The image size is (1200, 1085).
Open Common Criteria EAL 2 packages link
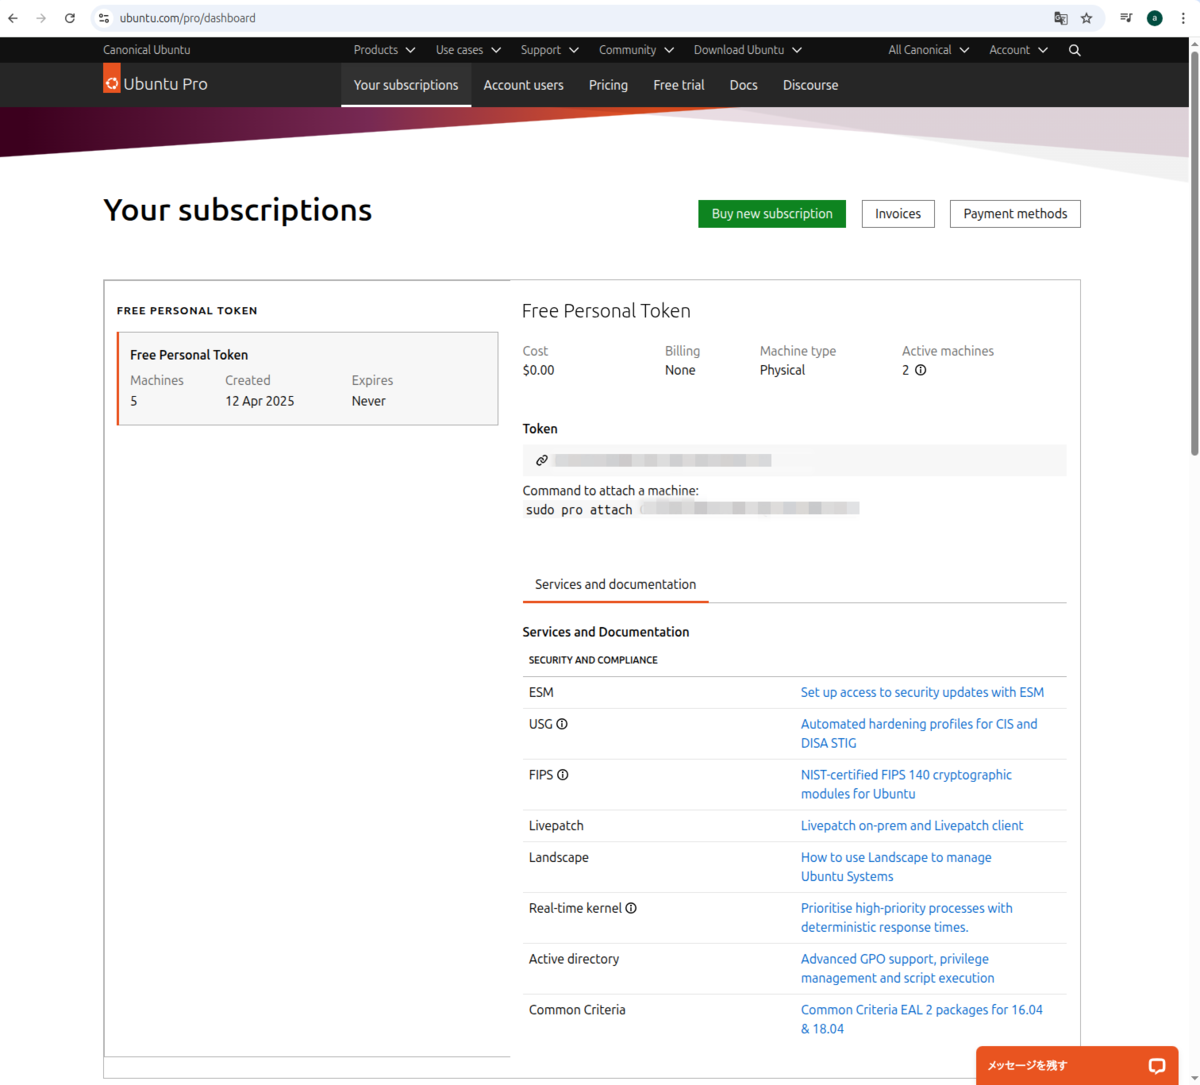point(921,1019)
